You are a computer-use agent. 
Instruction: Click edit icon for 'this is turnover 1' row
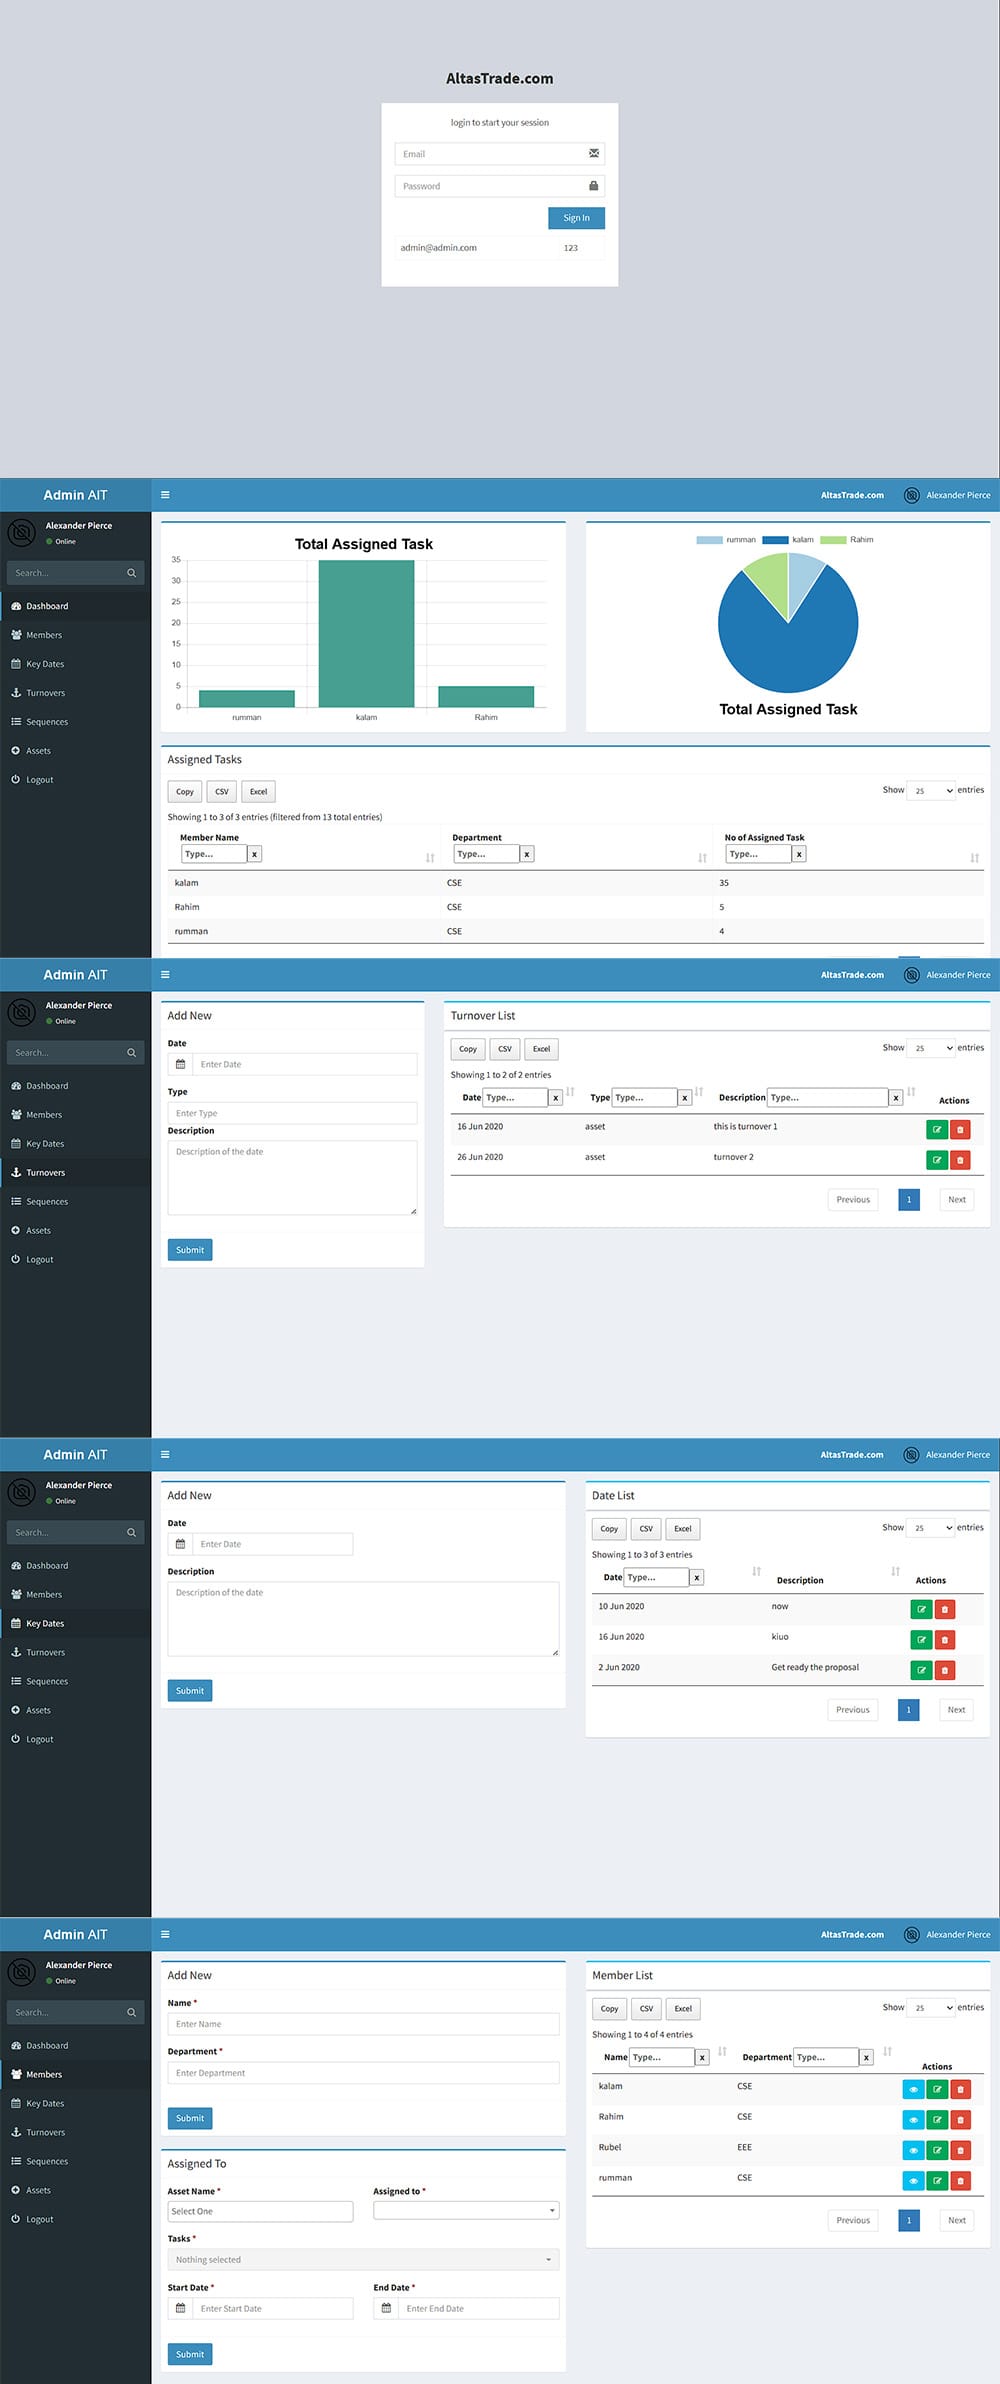pos(936,1129)
